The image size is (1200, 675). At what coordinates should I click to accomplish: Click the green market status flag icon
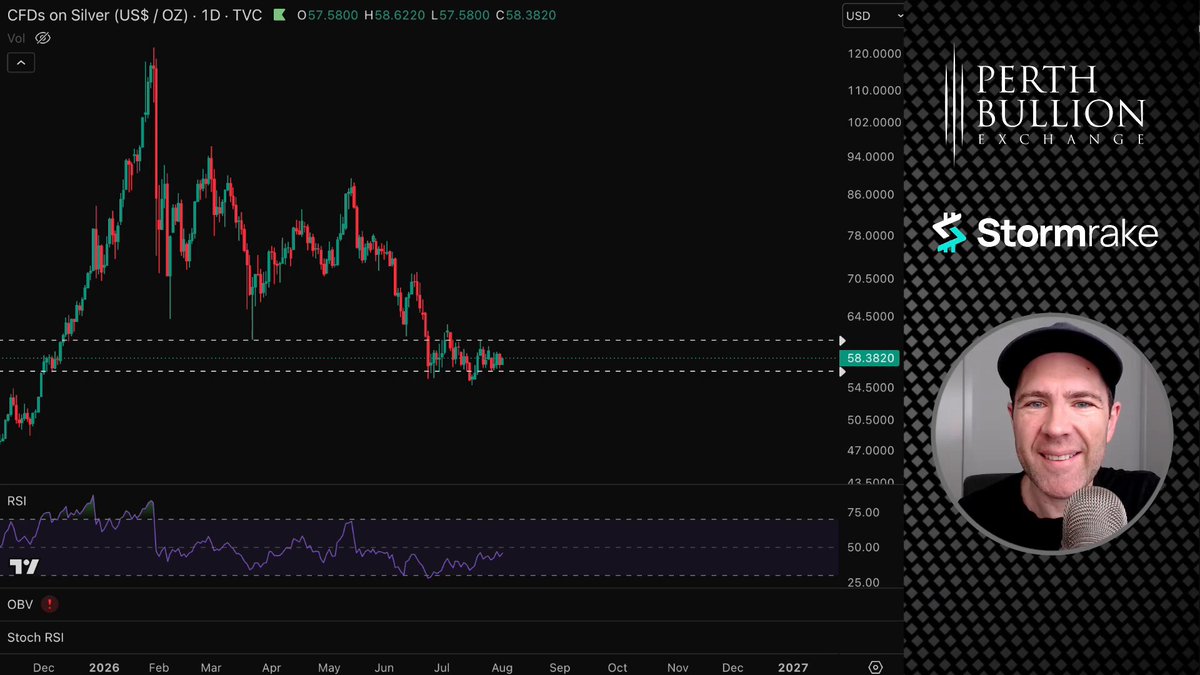coord(278,15)
